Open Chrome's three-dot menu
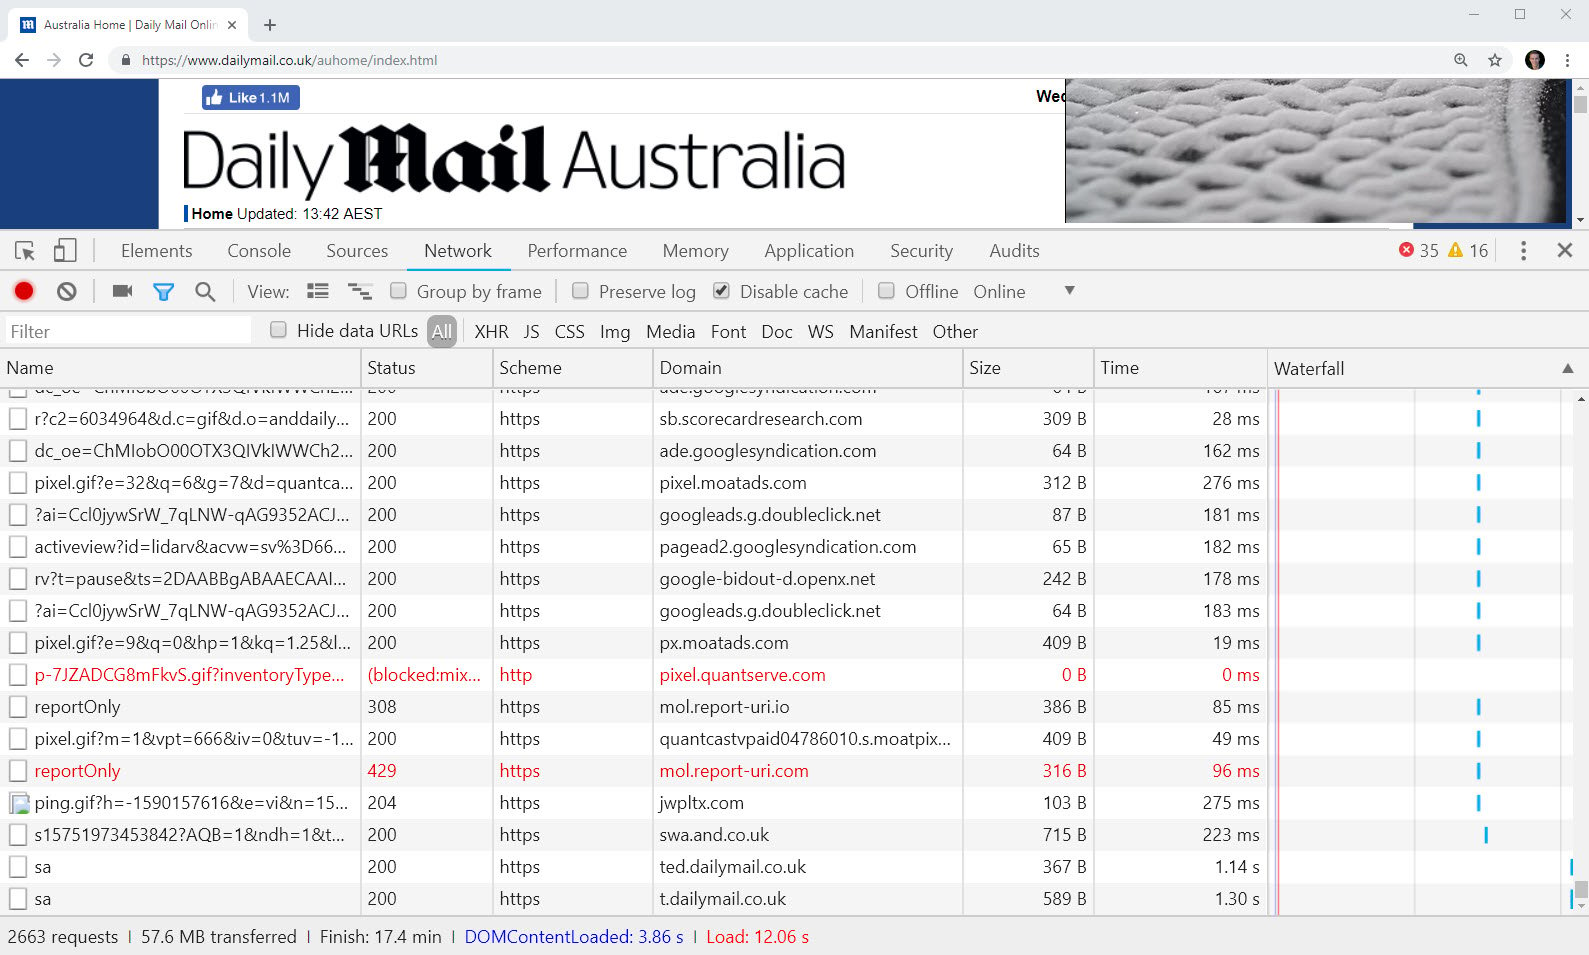 coord(1568,60)
